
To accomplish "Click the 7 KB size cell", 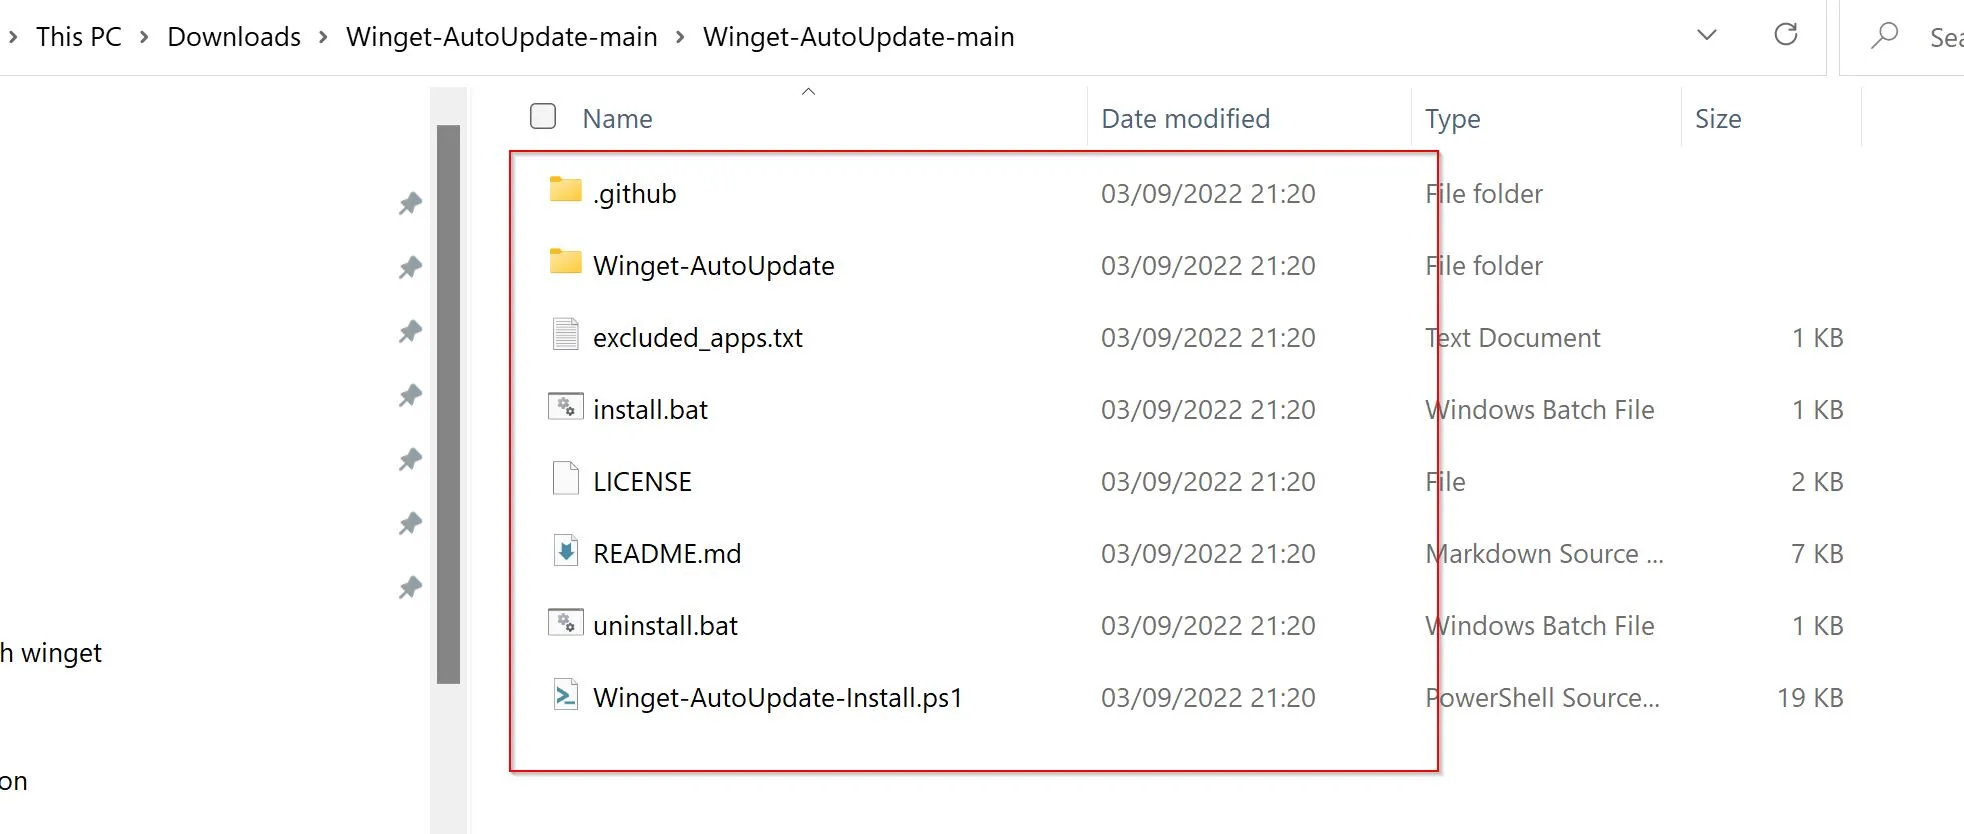I will [1817, 554].
